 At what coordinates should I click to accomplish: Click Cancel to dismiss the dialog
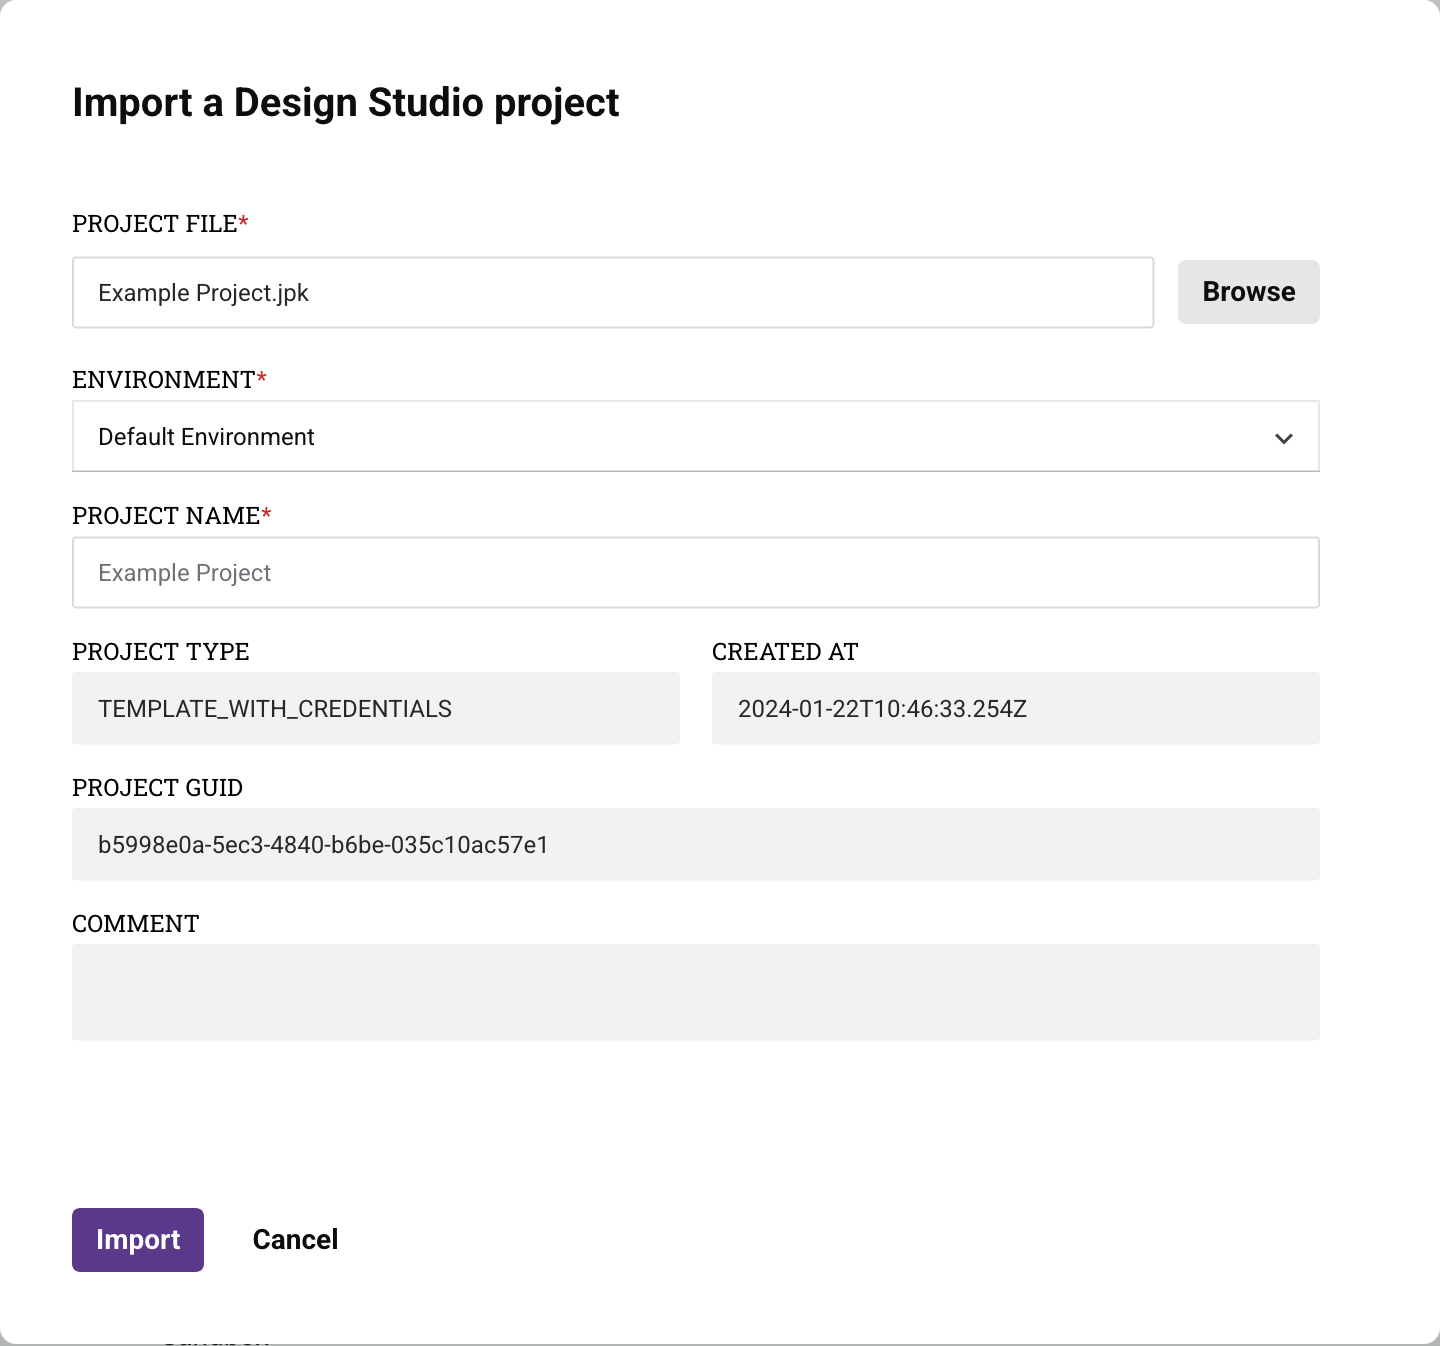pyautogui.click(x=294, y=1239)
